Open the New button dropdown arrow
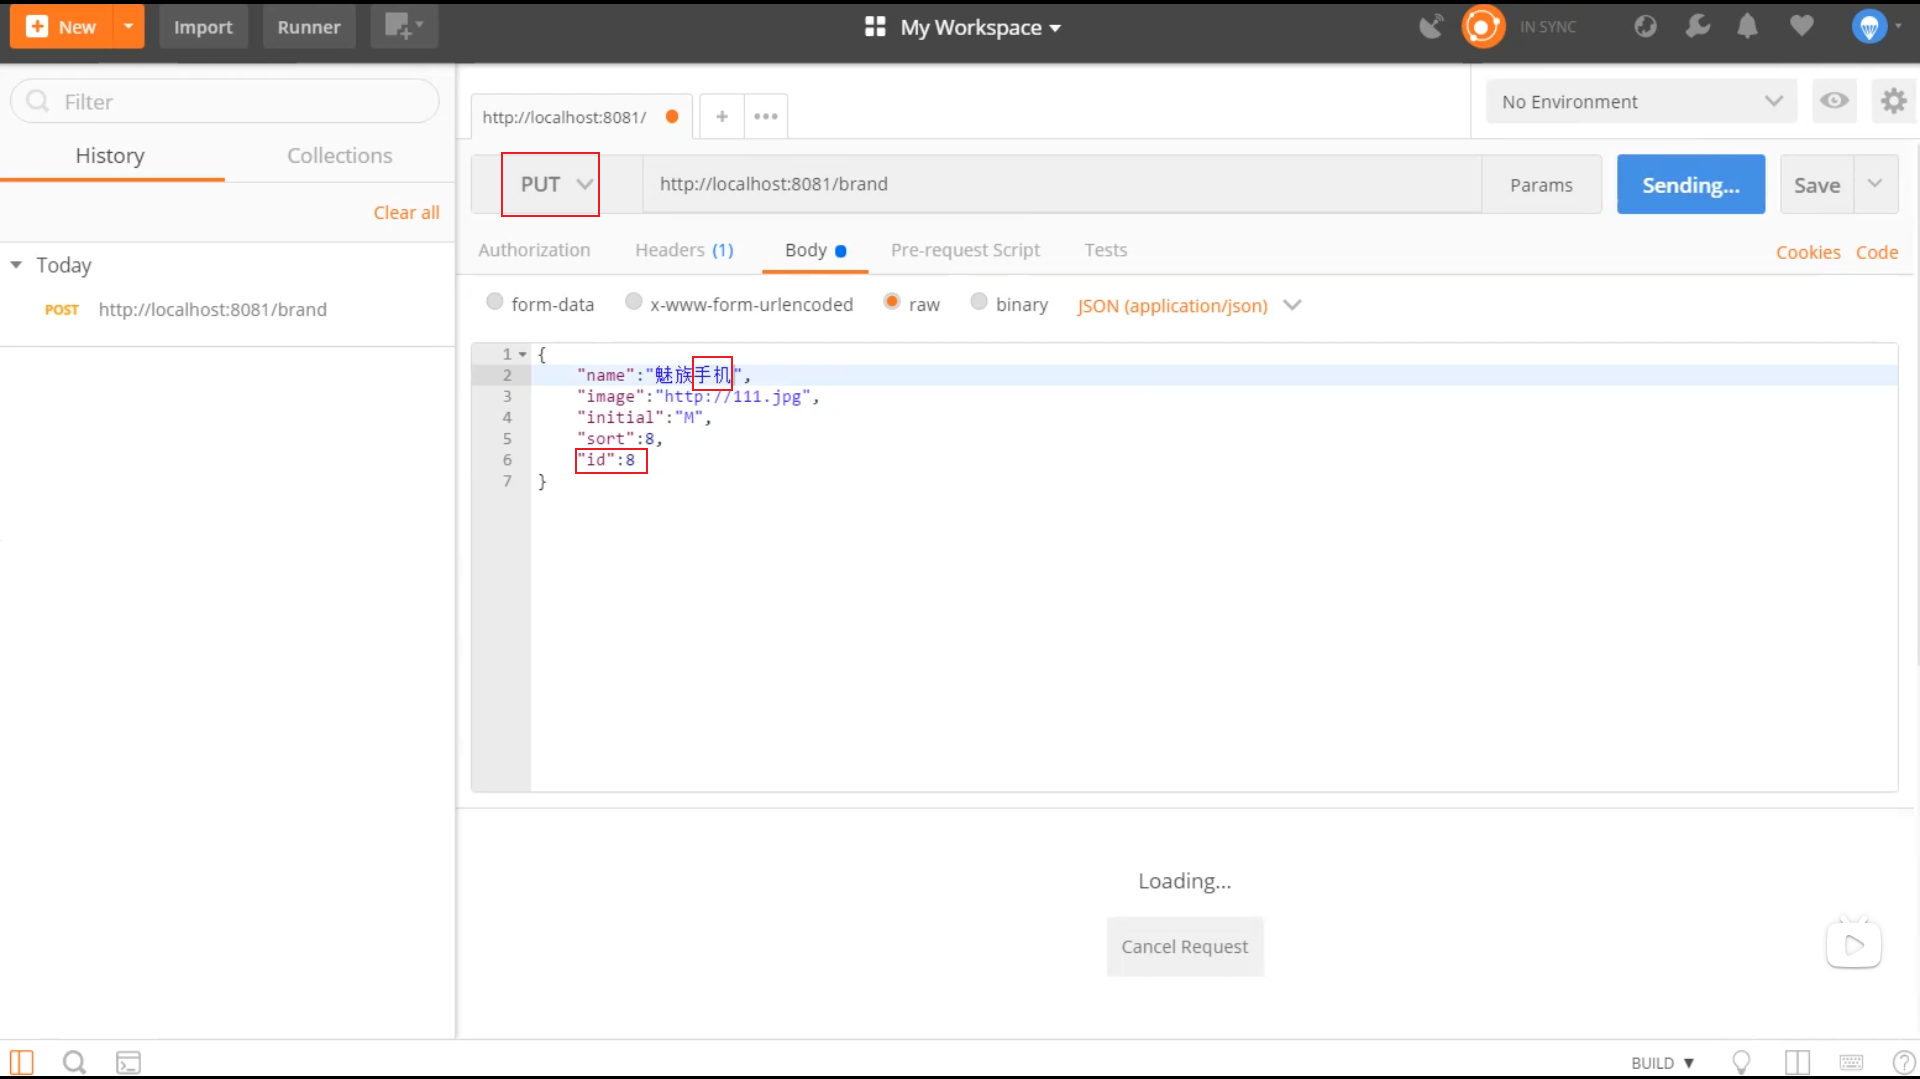The height and width of the screenshot is (1079, 1920). pos(129,27)
